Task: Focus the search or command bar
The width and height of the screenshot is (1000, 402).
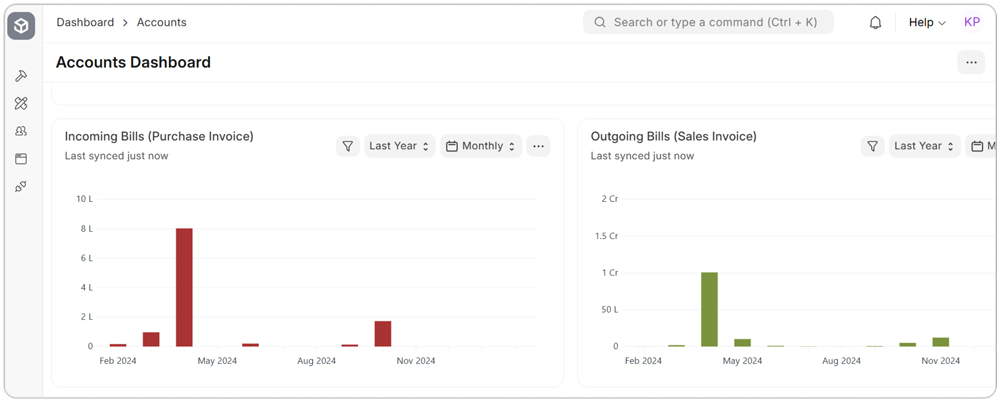Action: point(709,22)
